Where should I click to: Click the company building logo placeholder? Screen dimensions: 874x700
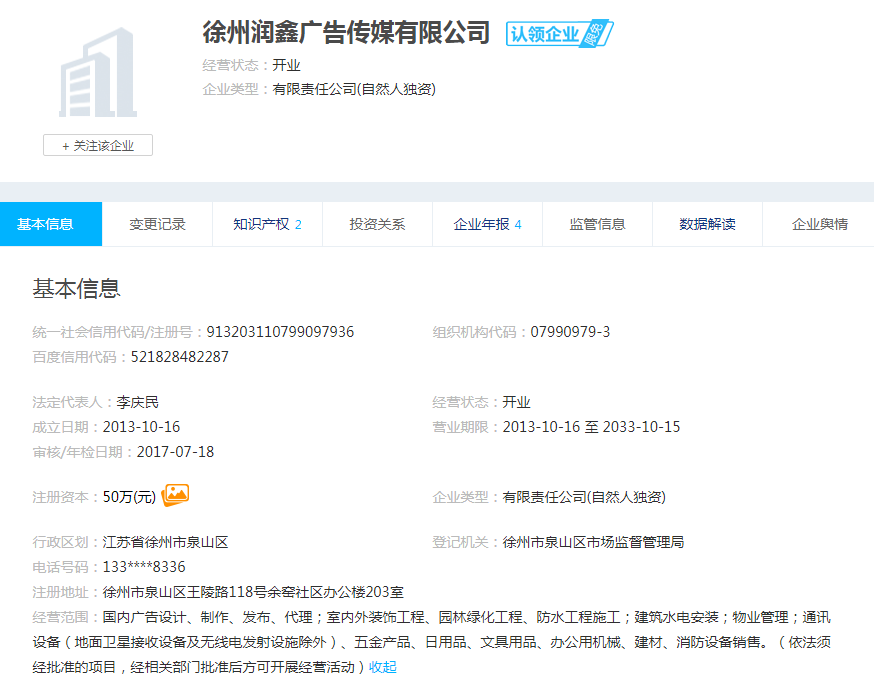[97, 72]
